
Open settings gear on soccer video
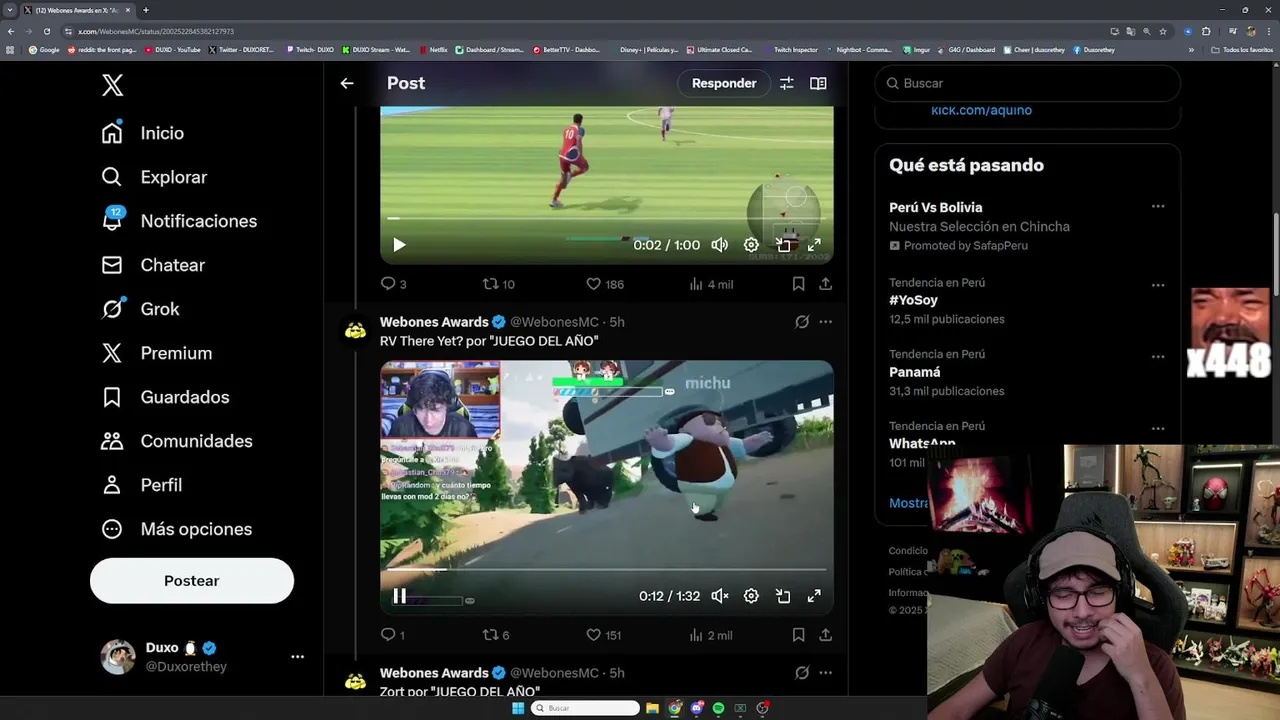point(751,245)
